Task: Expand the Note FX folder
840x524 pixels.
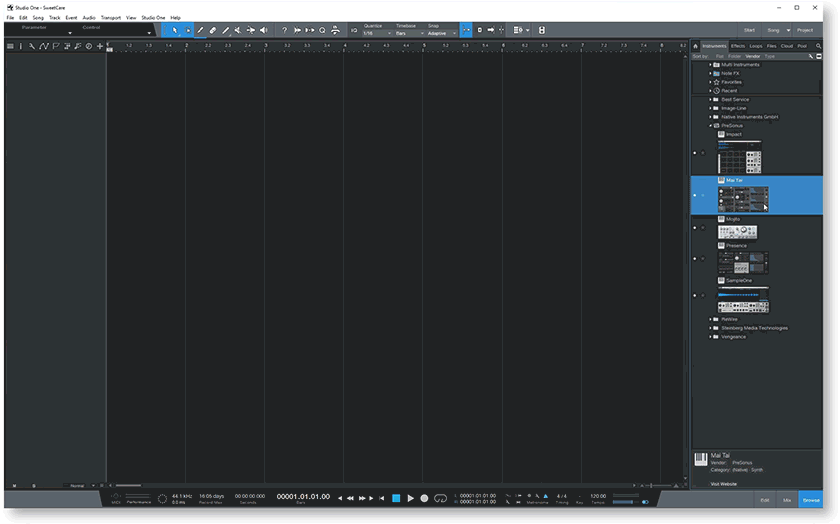Action: 710,73
